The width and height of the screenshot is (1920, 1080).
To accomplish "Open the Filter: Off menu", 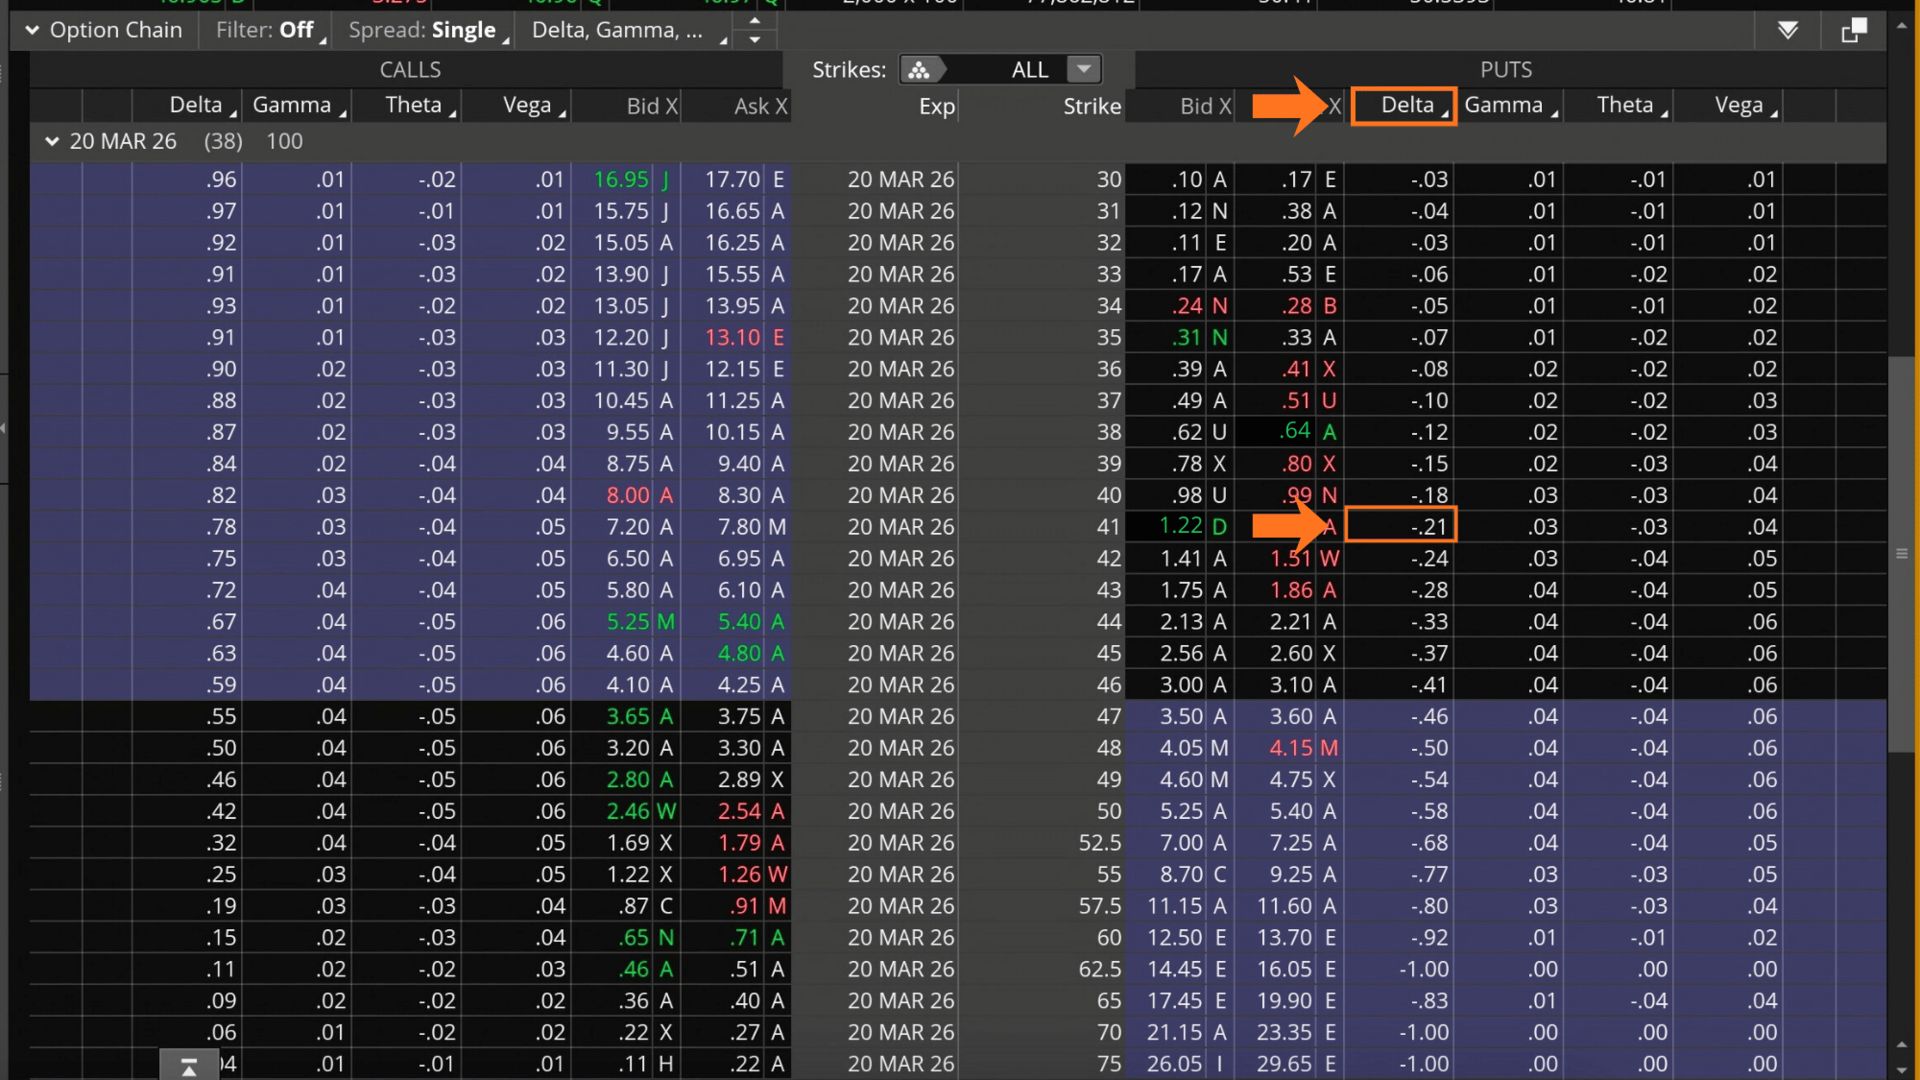I will coord(265,30).
